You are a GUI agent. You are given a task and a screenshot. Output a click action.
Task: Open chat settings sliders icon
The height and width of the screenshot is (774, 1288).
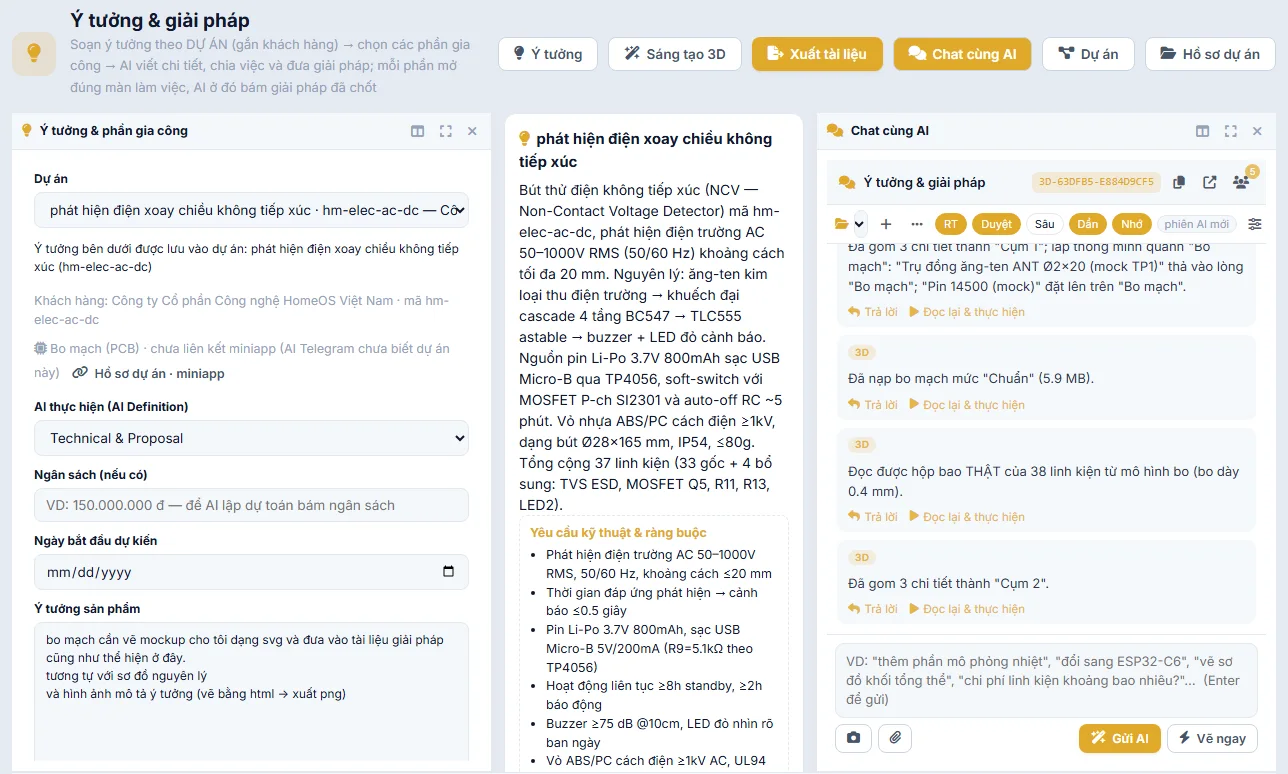pos(1255,224)
